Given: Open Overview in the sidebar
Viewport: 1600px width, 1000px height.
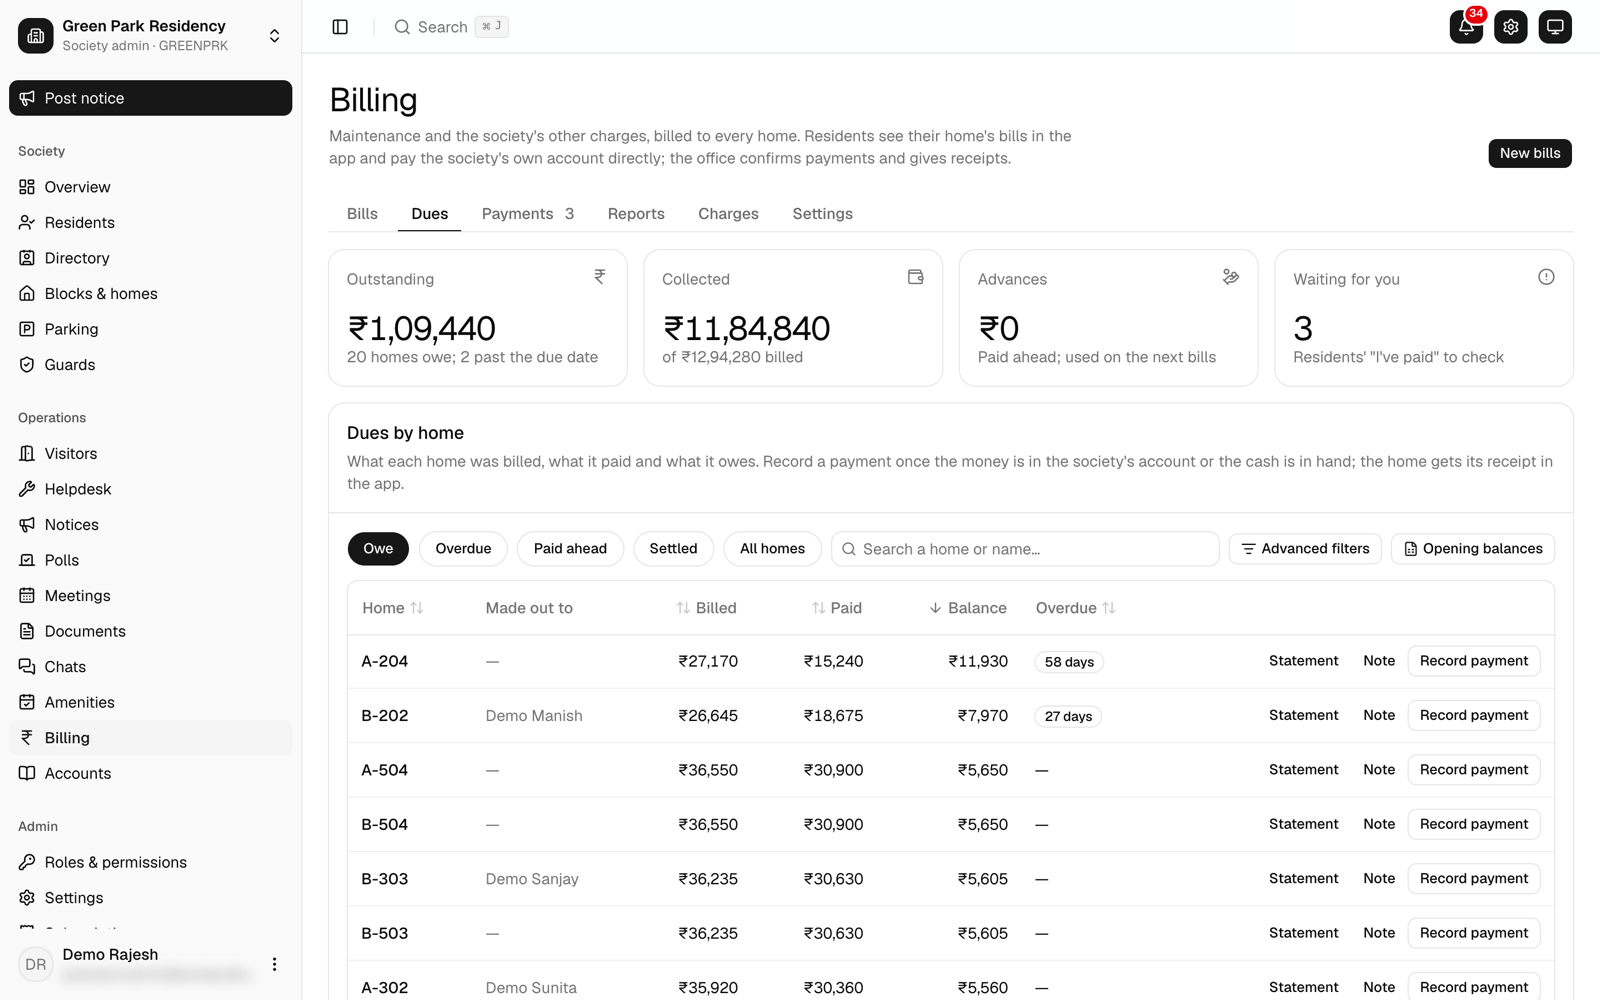Looking at the screenshot, I should click(x=150, y=187).
